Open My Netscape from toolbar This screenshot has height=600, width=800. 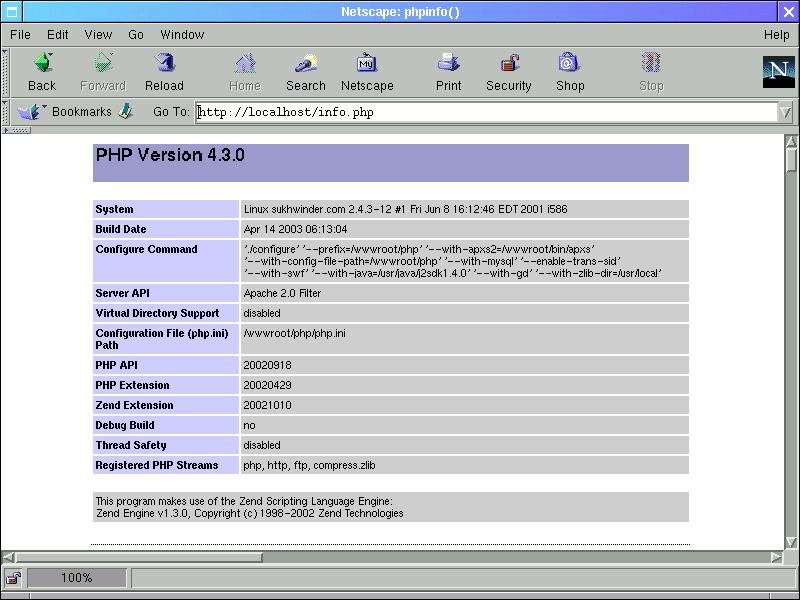point(367,72)
